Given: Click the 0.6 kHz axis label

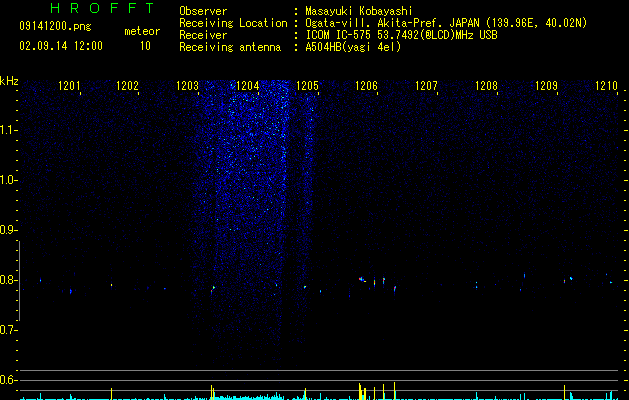Looking at the screenshot, I should (x=8, y=380).
